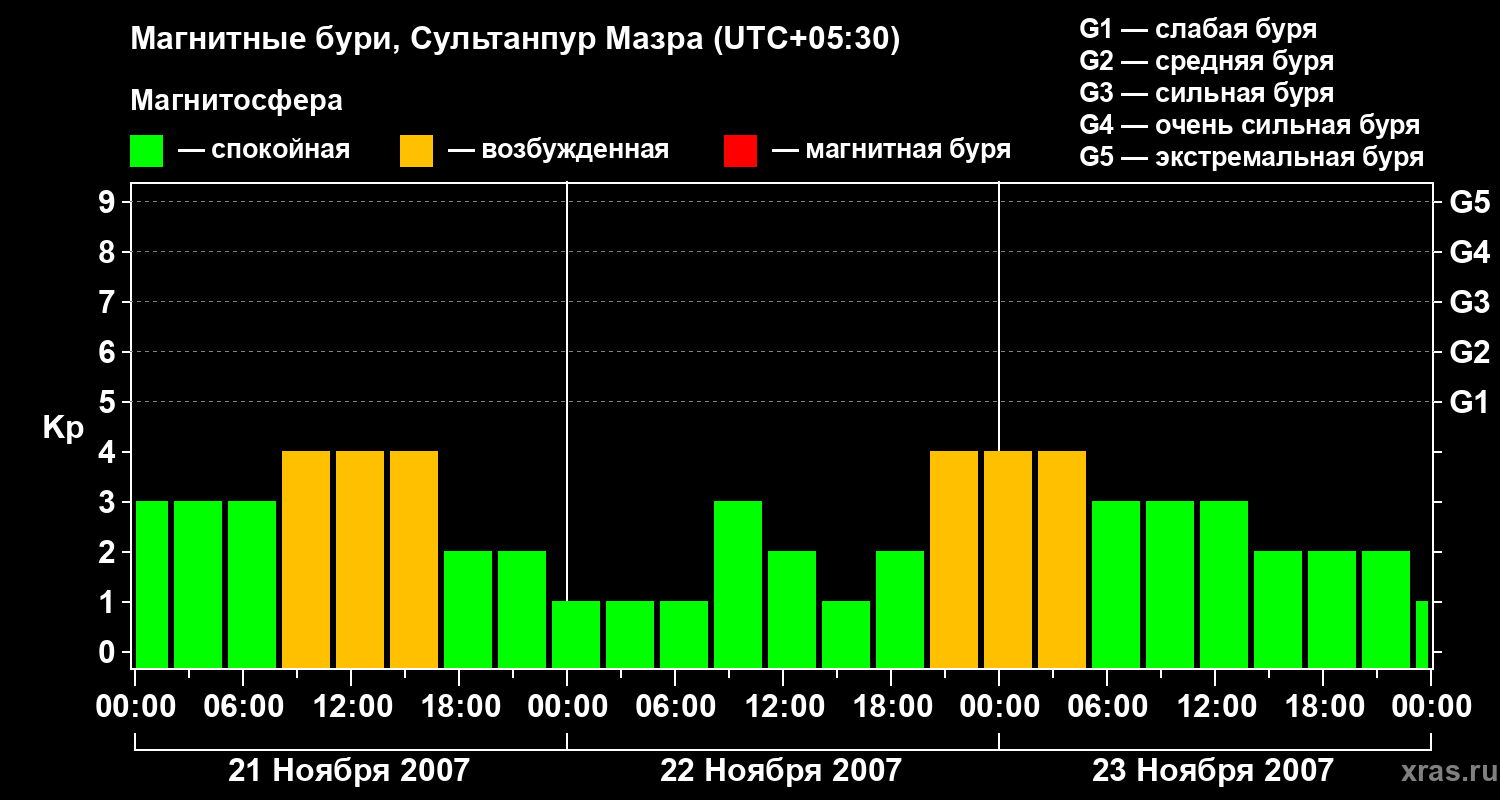Click the green bar above 18:00 on 21 Ноября
This screenshot has width=1500, height=800.
[x=468, y=610]
